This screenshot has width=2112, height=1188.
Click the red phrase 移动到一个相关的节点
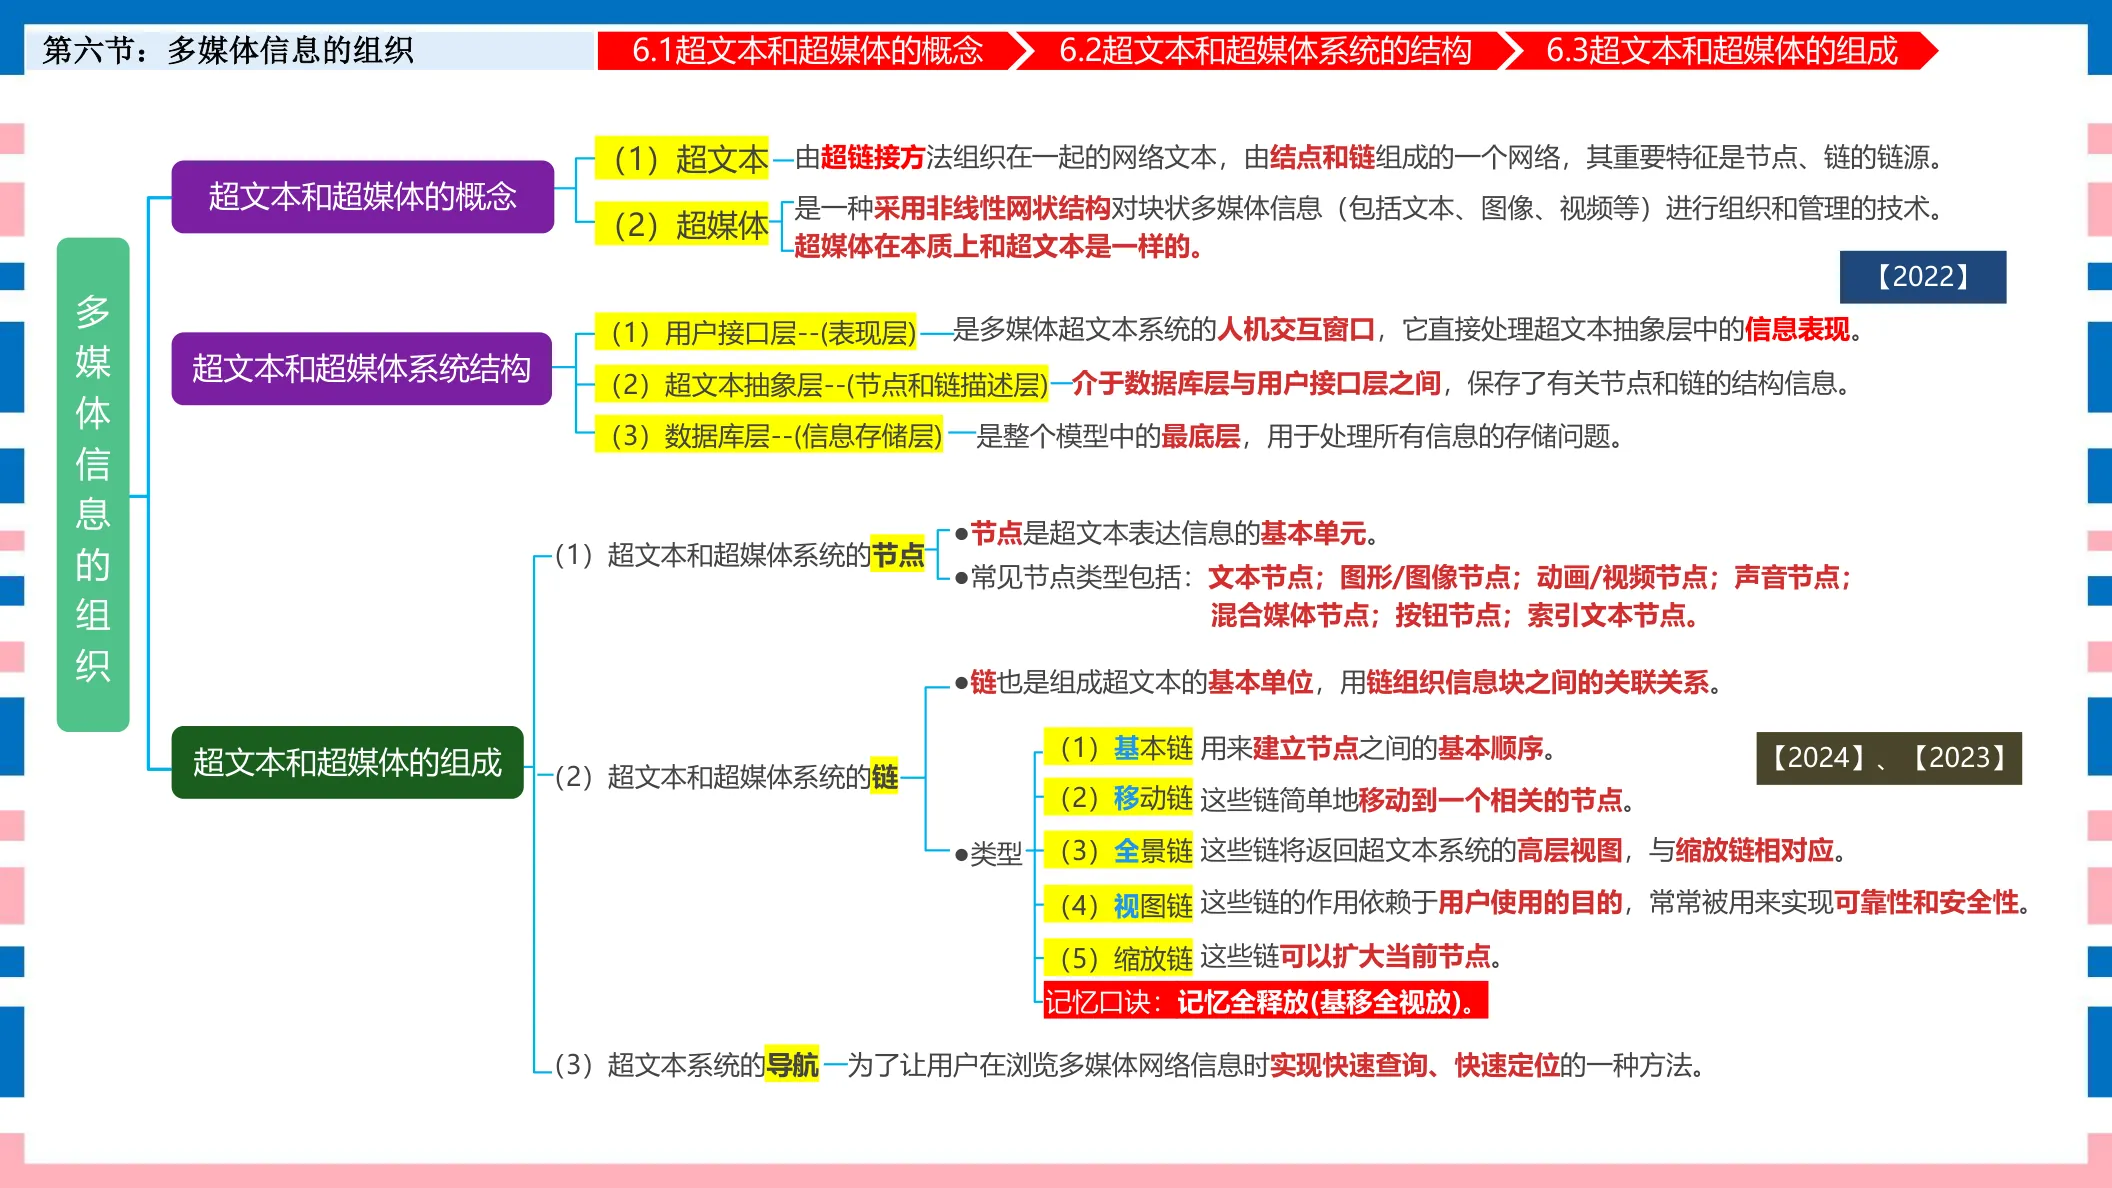pyautogui.click(x=1490, y=800)
